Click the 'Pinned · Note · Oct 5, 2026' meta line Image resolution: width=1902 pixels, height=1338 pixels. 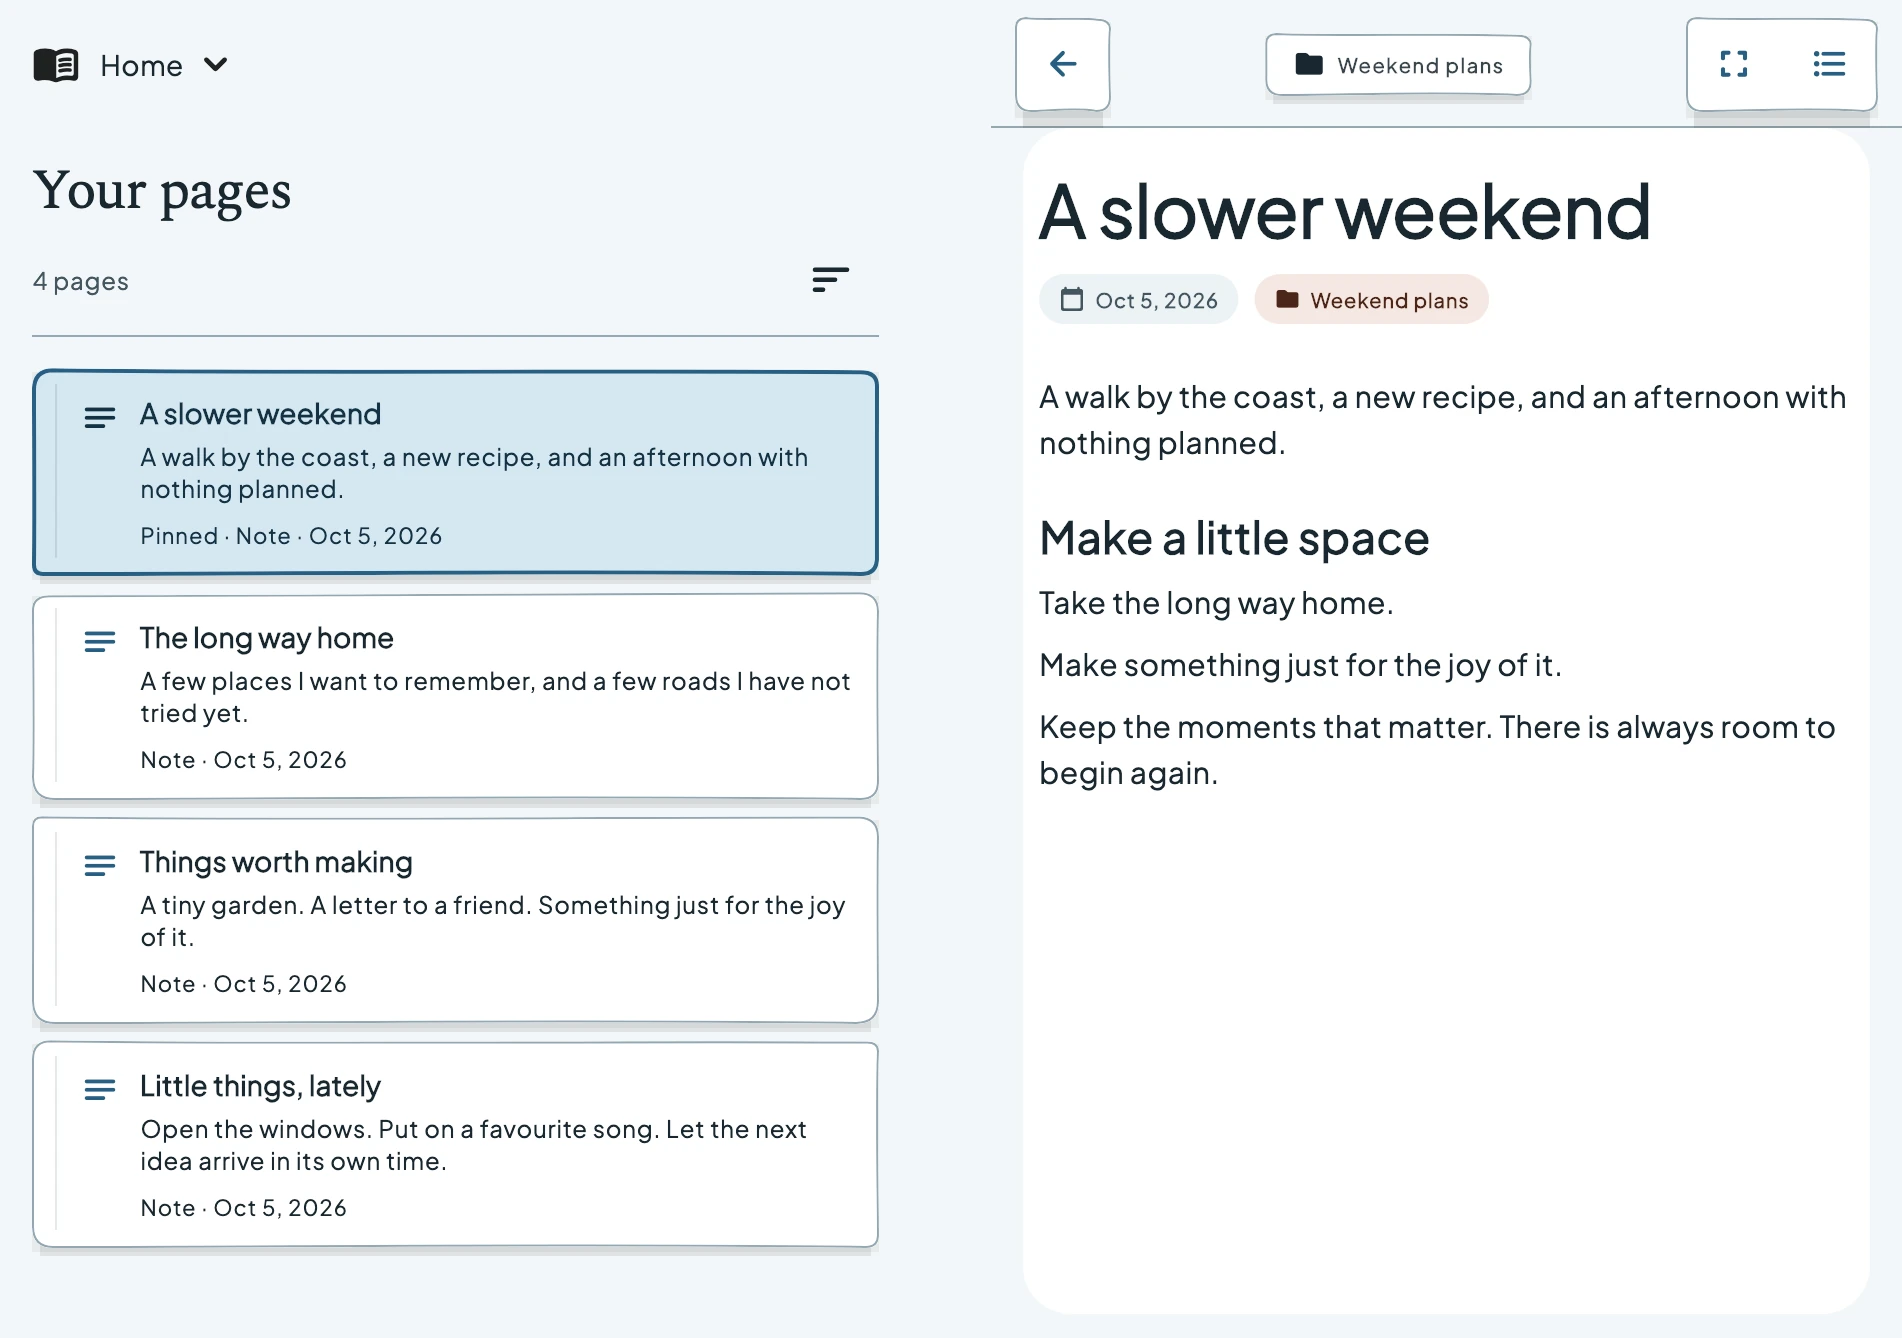pos(291,536)
